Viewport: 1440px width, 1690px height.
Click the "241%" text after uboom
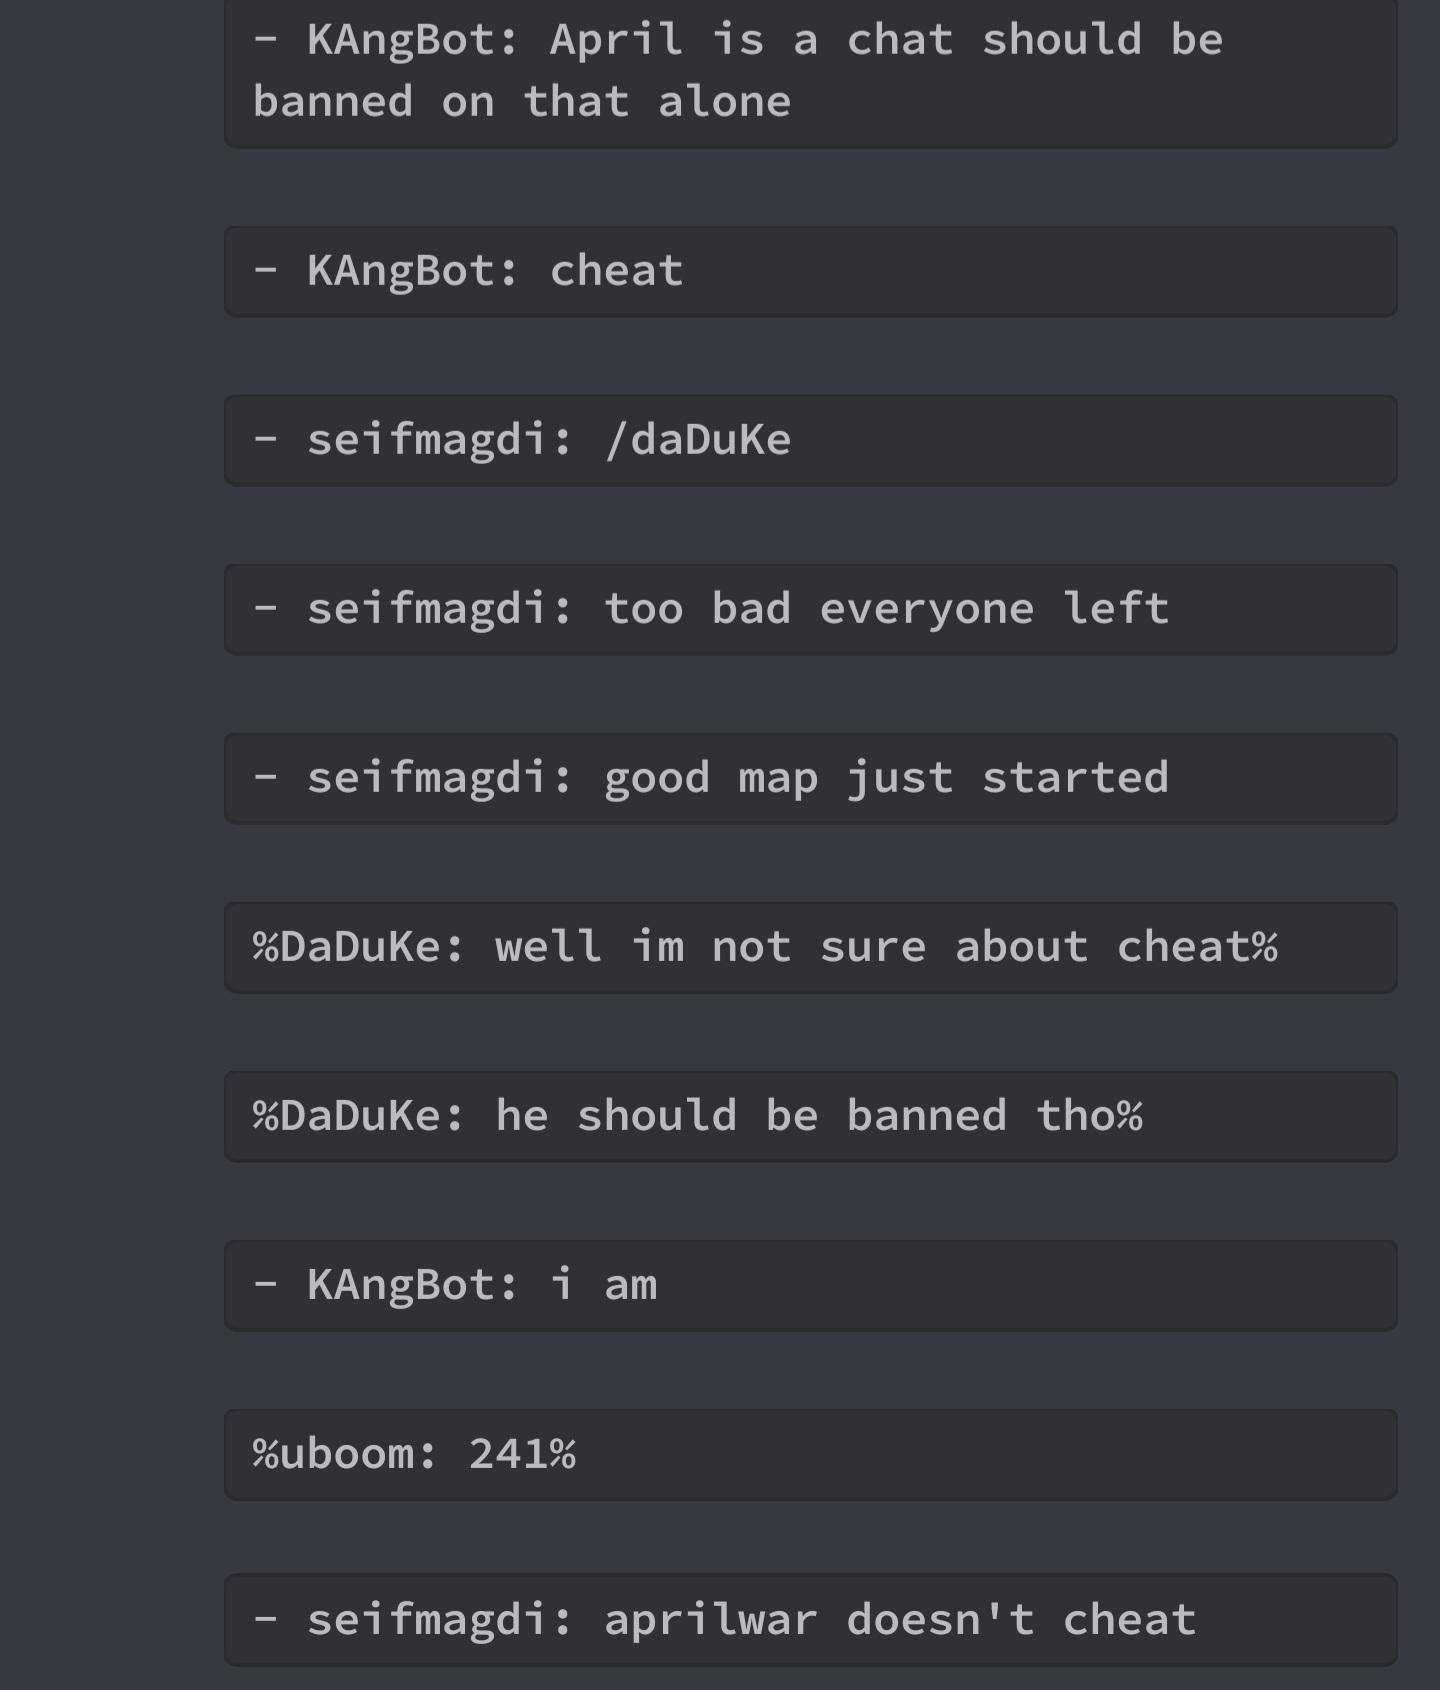(x=522, y=1454)
